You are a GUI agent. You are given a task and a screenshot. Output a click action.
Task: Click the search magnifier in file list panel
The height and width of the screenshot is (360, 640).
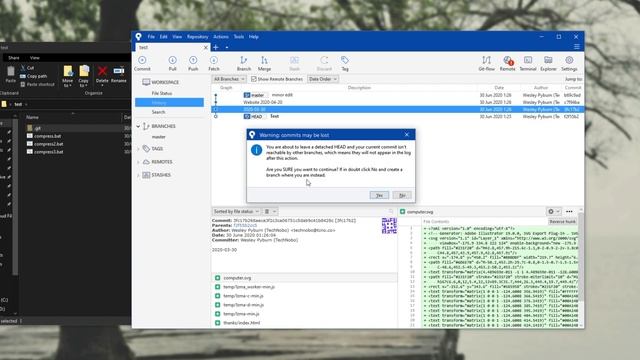click(391, 211)
